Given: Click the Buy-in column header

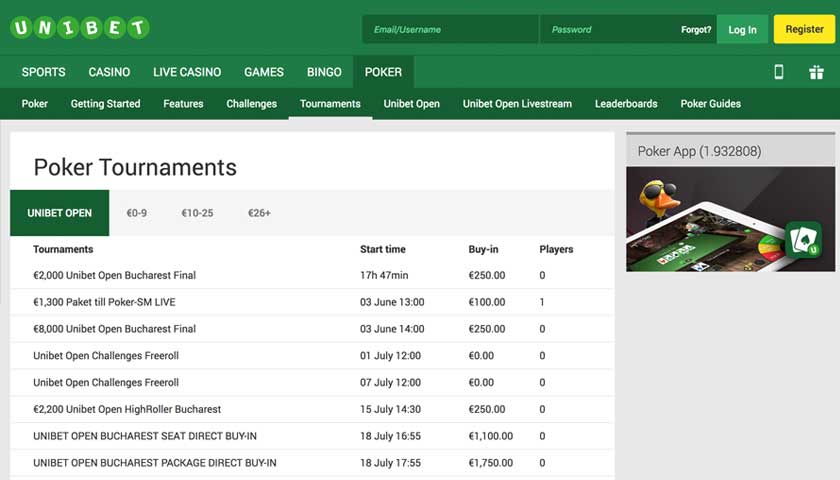Looking at the screenshot, I should (483, 249).
